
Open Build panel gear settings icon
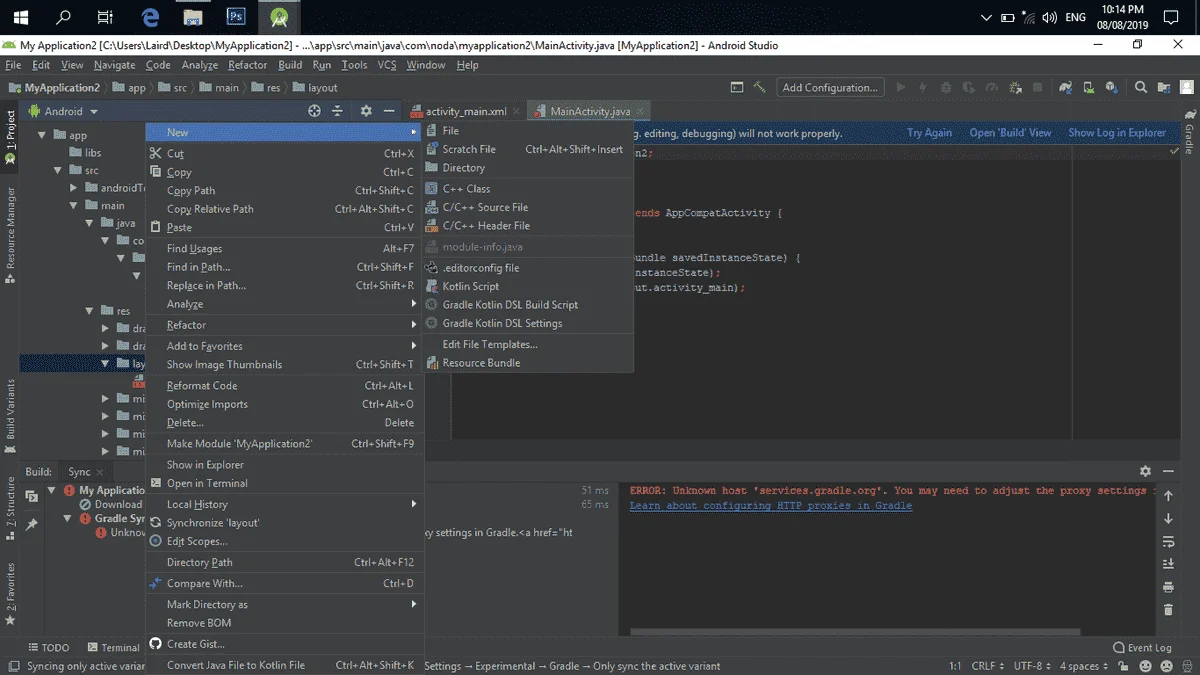tap(1145, 471)
